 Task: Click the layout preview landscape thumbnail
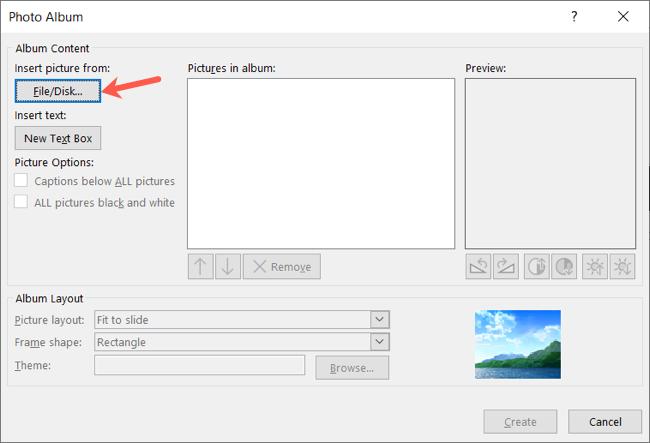point(518,344)
